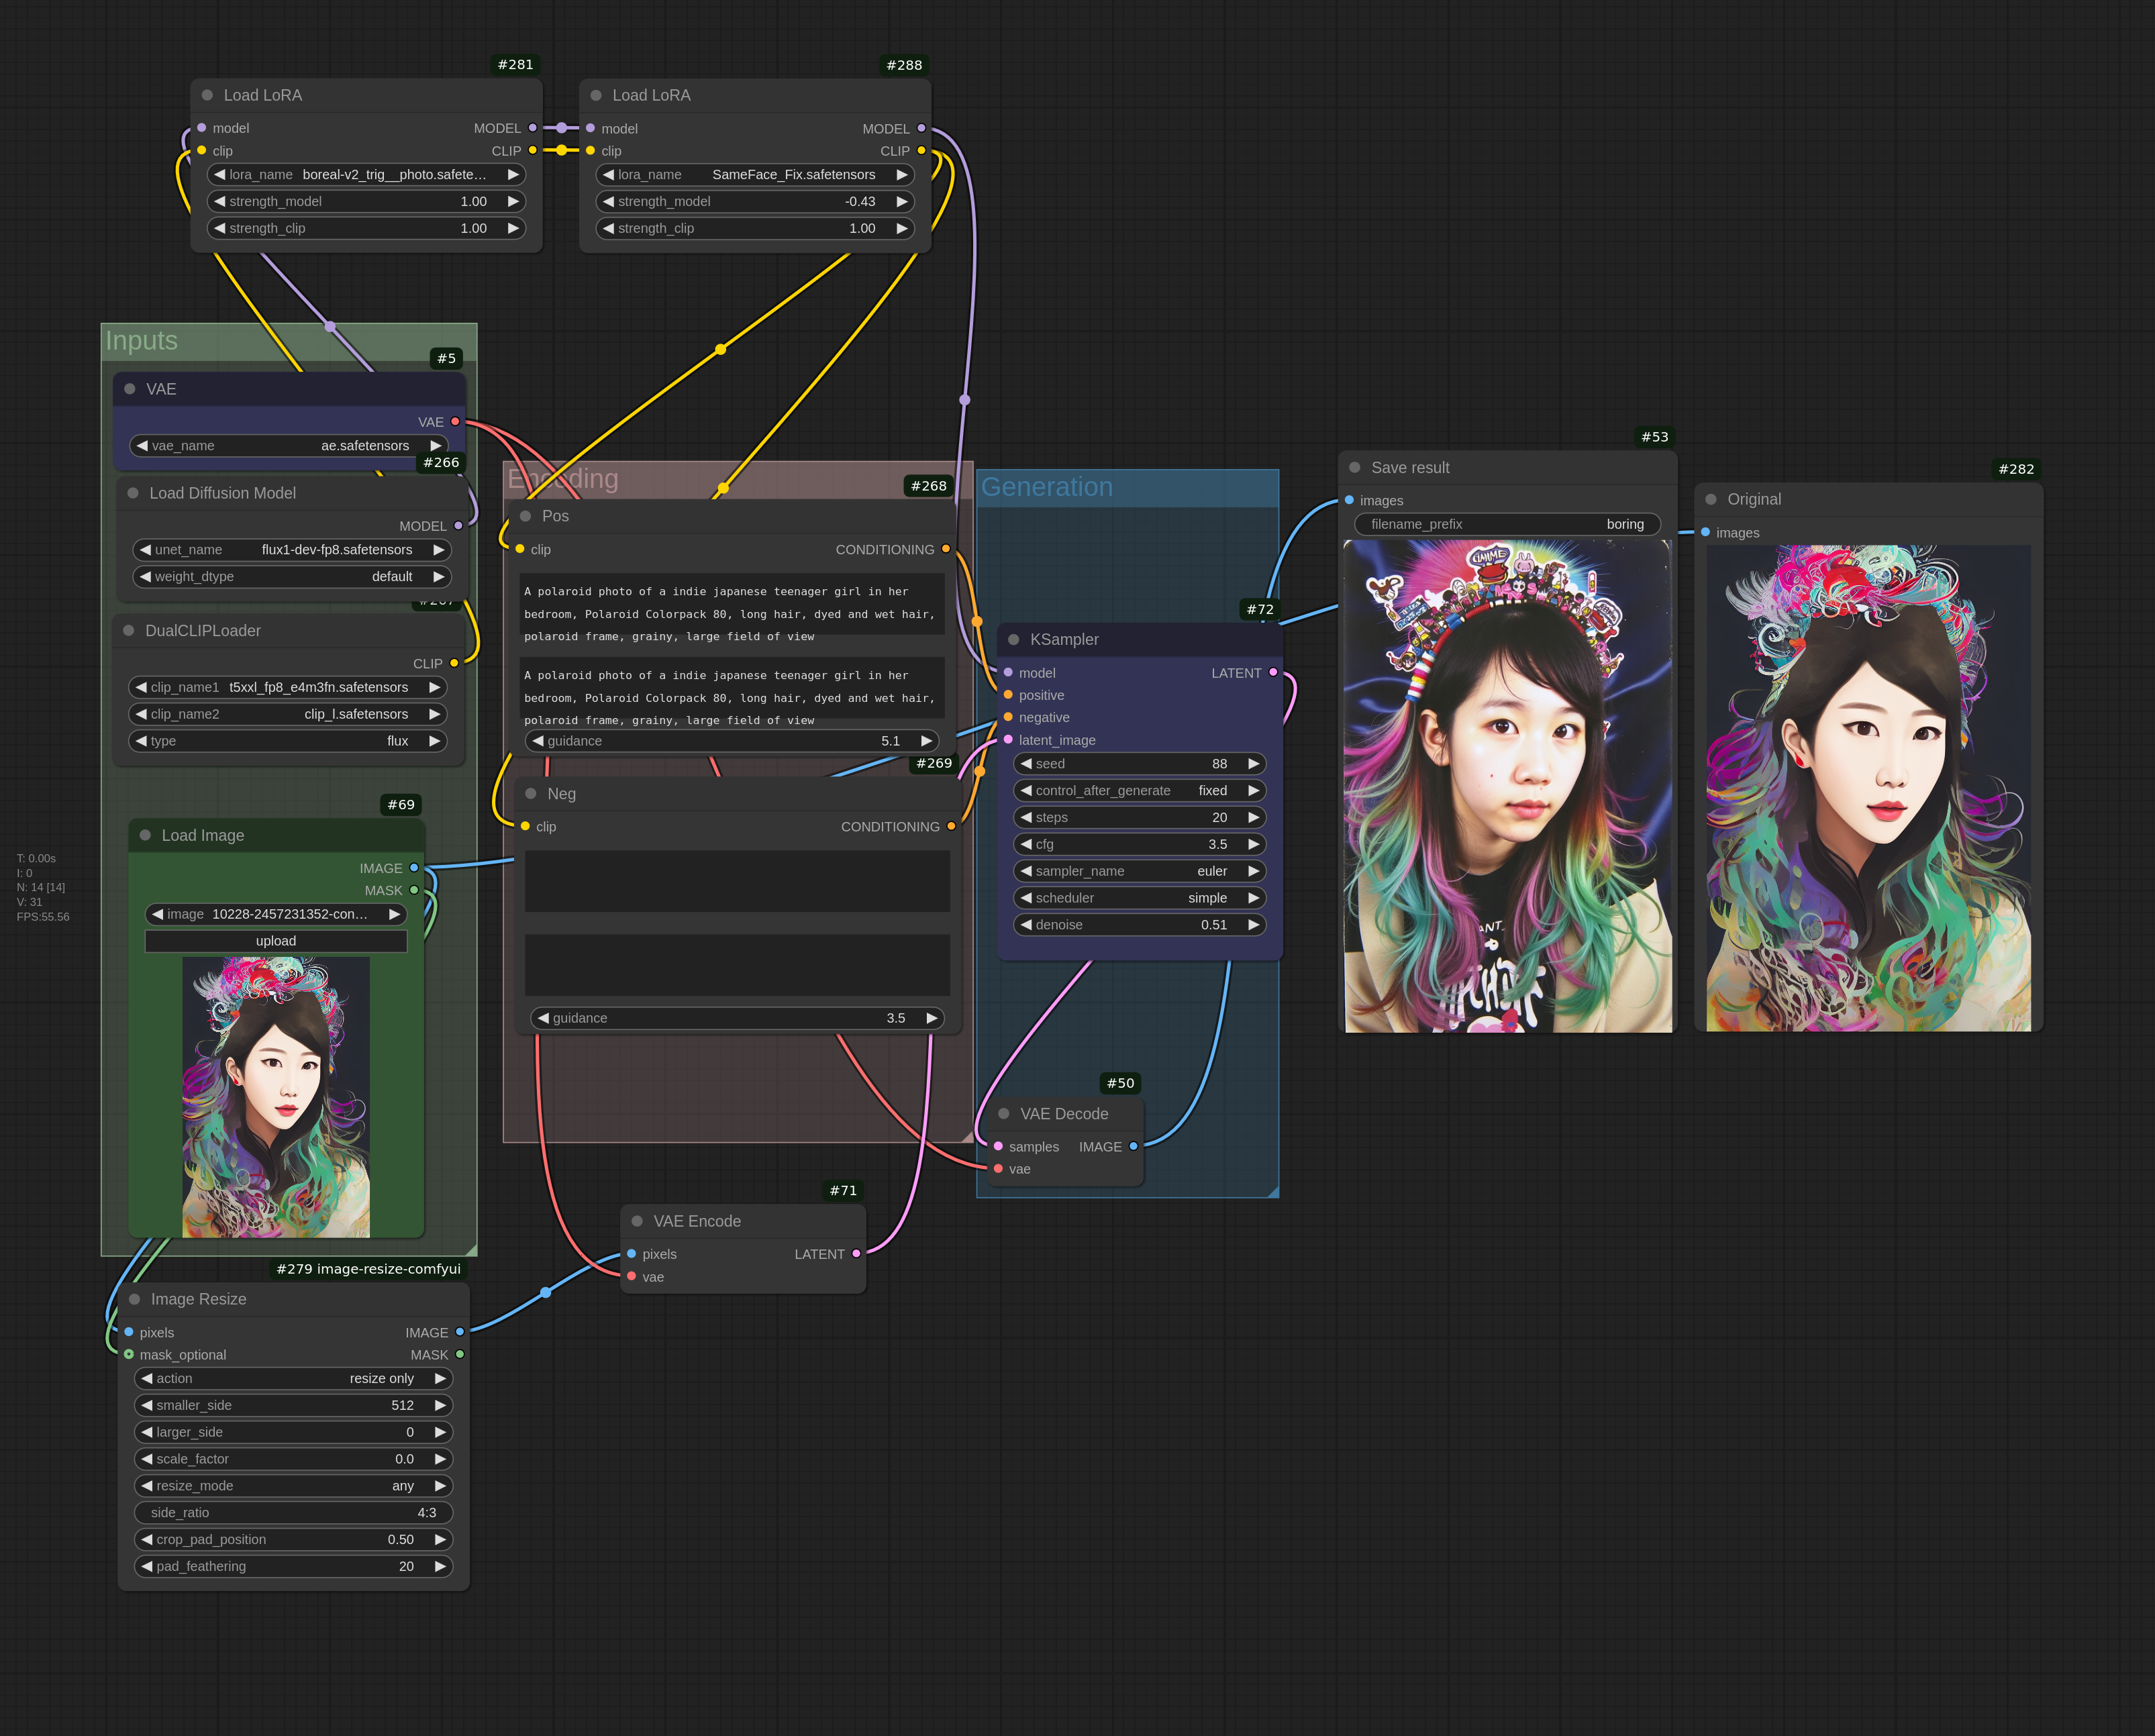Collapse the Load Image node dot
The image size is (2155, 1736).
pyautogui.click(x=145, y=835)
